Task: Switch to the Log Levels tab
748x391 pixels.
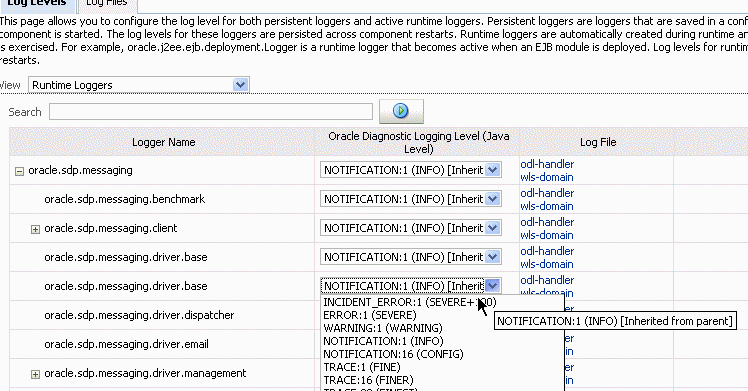Action: point(36,4)
